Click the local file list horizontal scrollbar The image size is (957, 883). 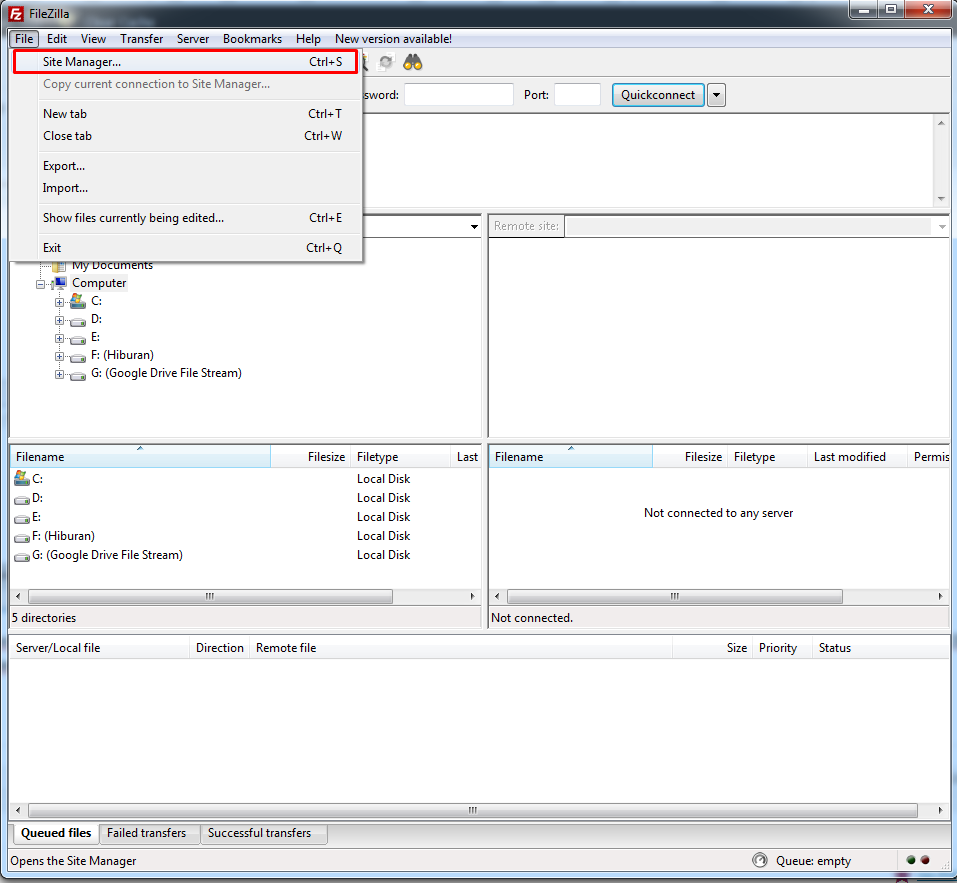tap(210, 596)
